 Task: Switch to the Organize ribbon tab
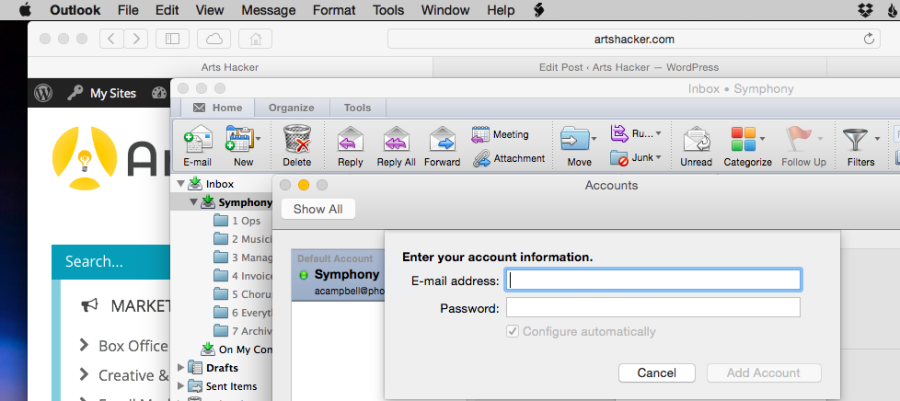tap(292, 108)
